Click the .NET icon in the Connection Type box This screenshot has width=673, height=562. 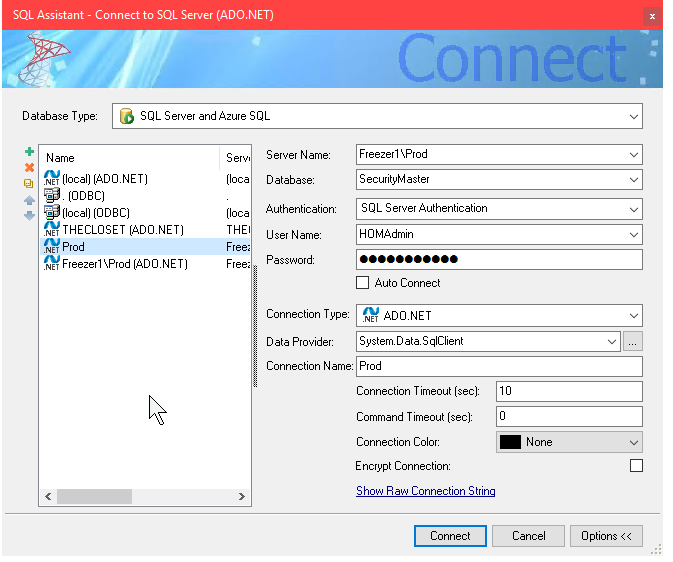(371, 315)
